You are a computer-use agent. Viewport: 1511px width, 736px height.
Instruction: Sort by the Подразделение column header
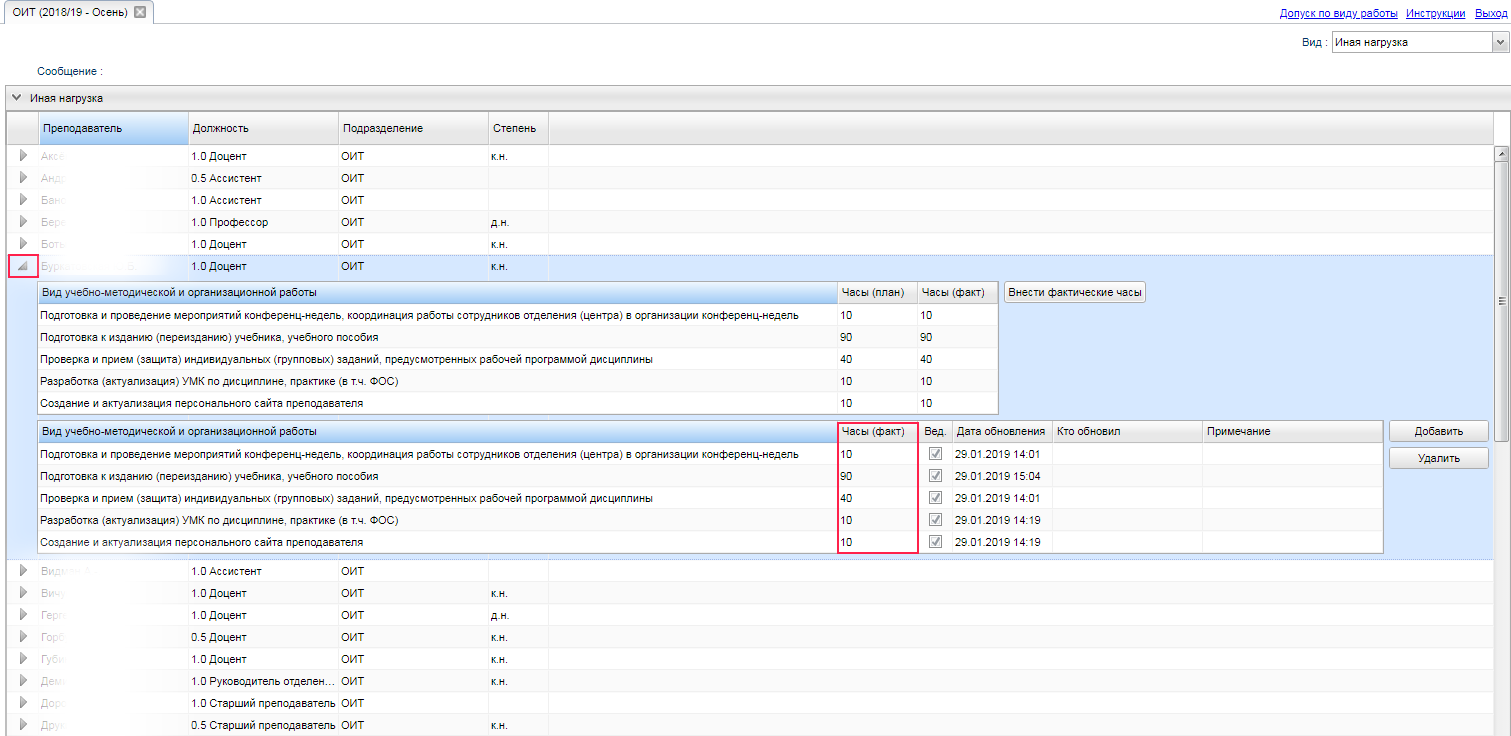(413, 128)
